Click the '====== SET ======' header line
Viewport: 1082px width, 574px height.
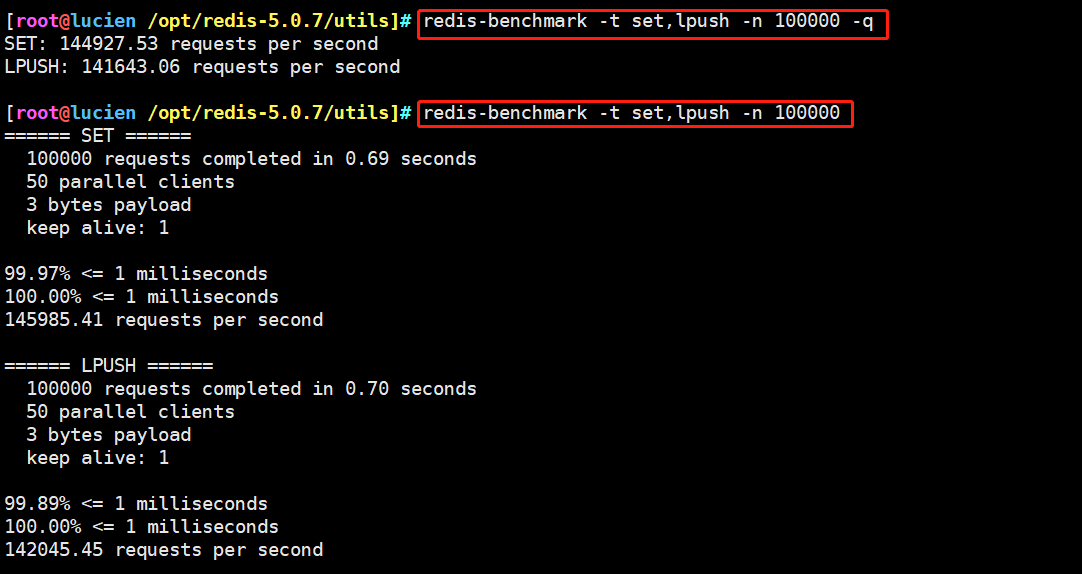coord(97,136)
